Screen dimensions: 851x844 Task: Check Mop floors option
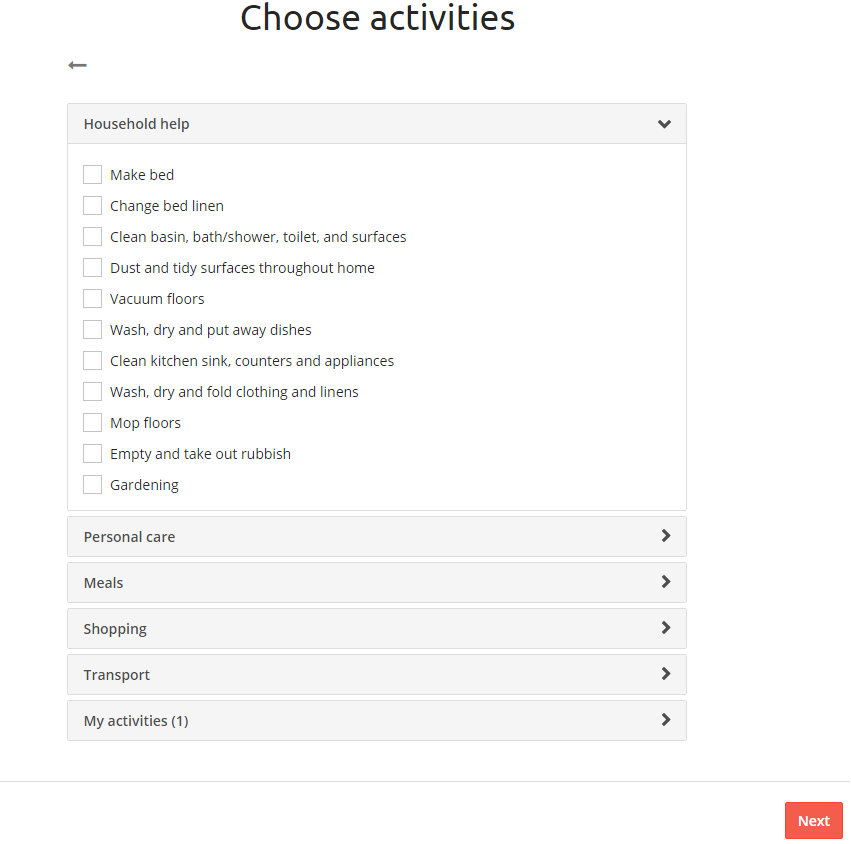click(92, 423)
